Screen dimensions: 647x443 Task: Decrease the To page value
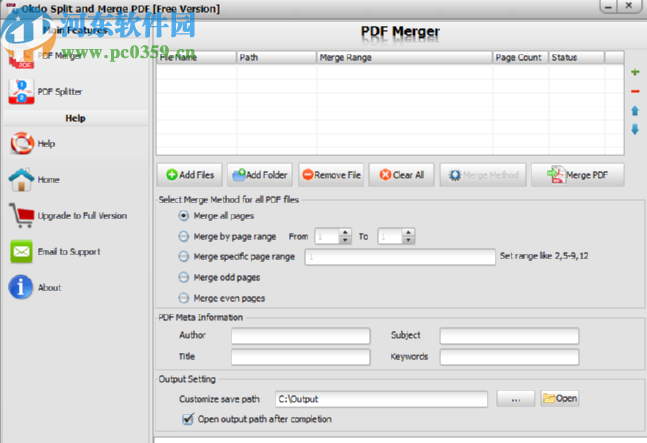[408, 240]
